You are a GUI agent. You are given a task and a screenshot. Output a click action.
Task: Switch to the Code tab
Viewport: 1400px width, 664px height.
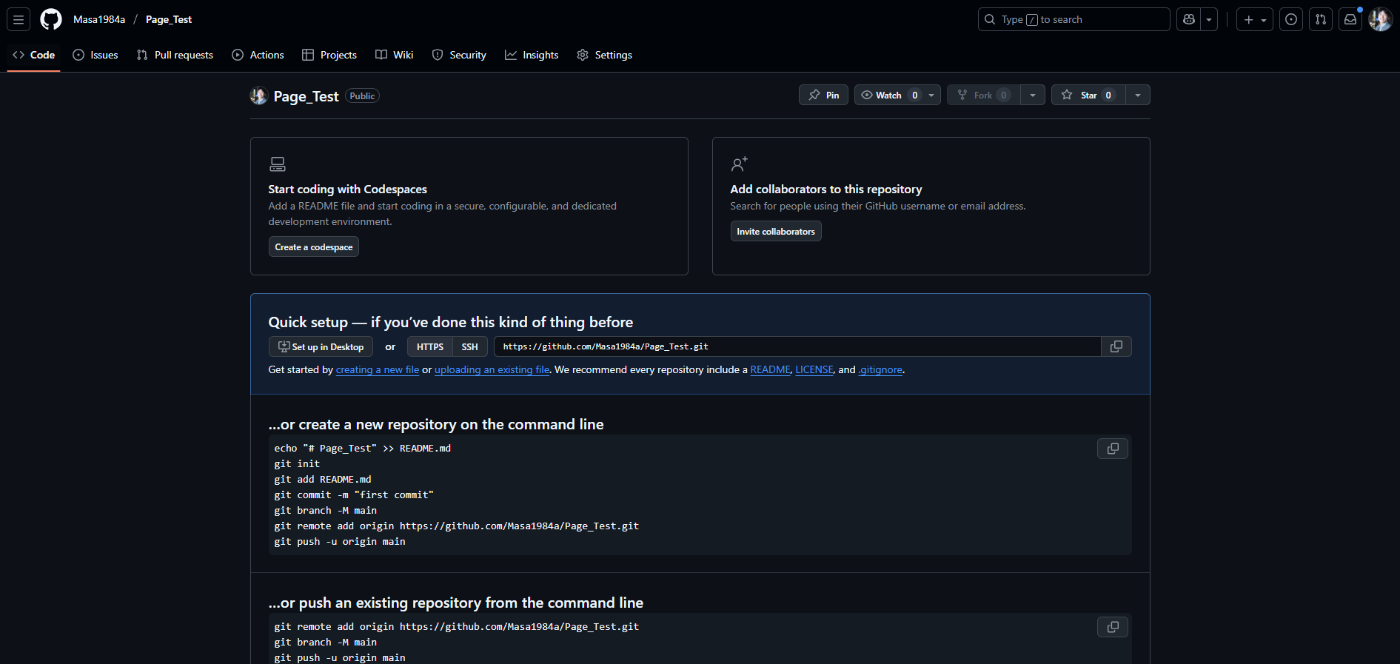pyautogui.click(x=33, y=55)
